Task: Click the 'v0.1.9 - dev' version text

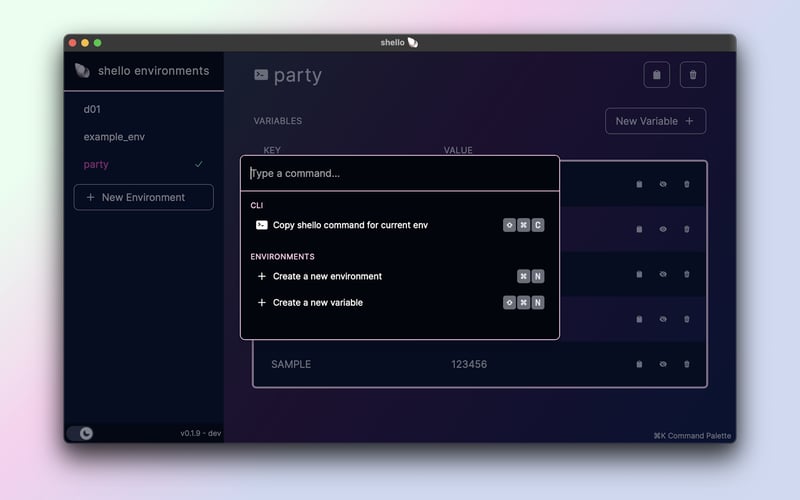Action: 201,433
